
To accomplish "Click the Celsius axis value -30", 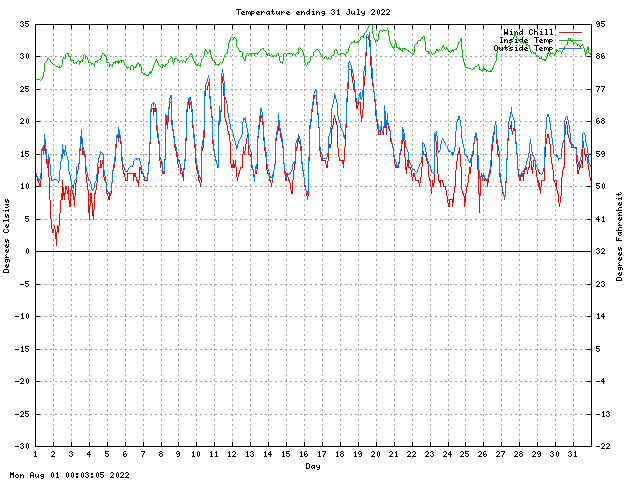I will (x=22, y=446).
